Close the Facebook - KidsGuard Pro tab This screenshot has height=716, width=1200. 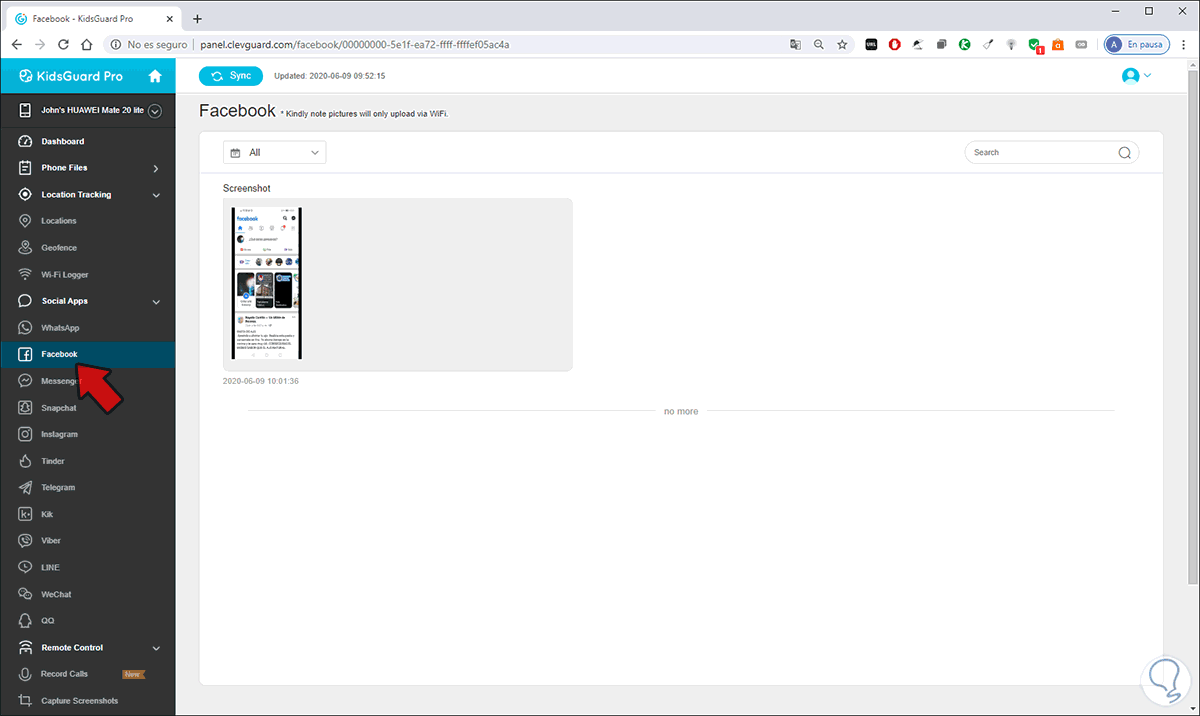point(171,19)
